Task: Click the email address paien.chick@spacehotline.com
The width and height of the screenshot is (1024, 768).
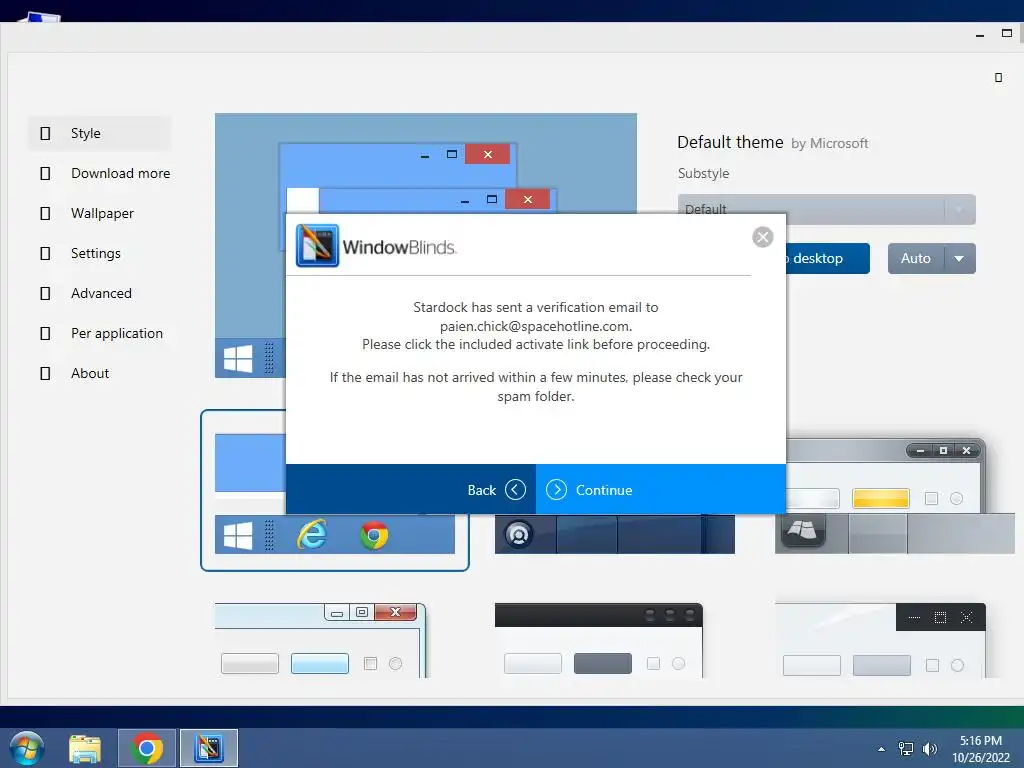Action: [x=536, y=326]
